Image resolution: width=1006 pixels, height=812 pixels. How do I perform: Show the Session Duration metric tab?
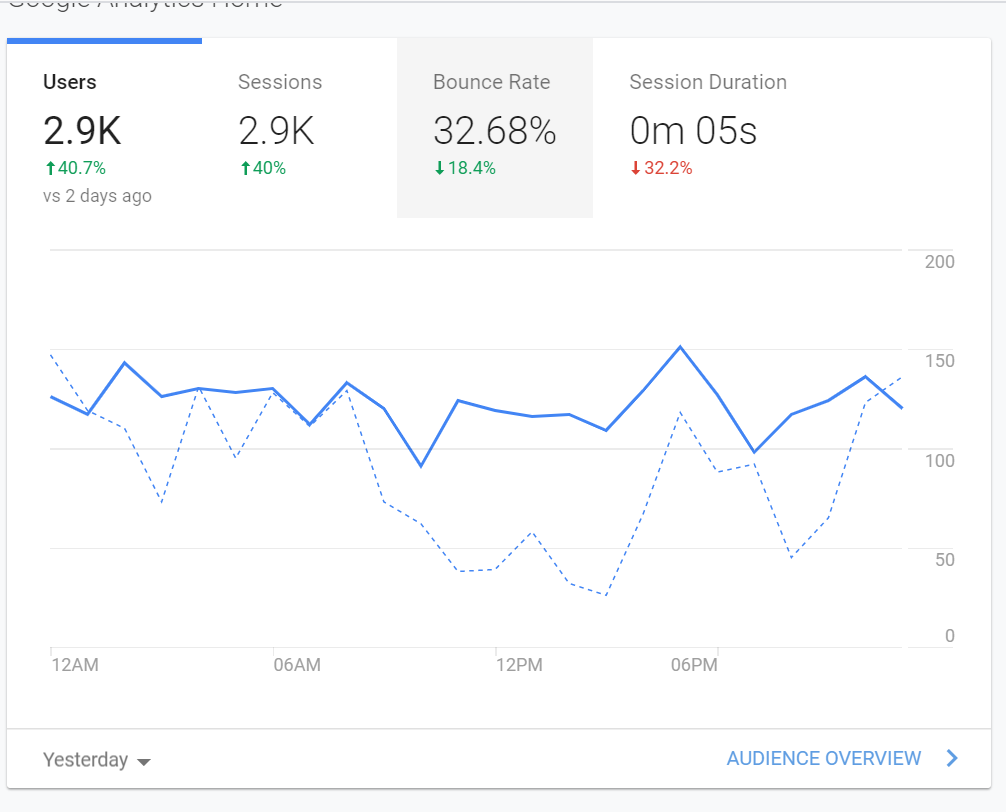tap(708, 83)
